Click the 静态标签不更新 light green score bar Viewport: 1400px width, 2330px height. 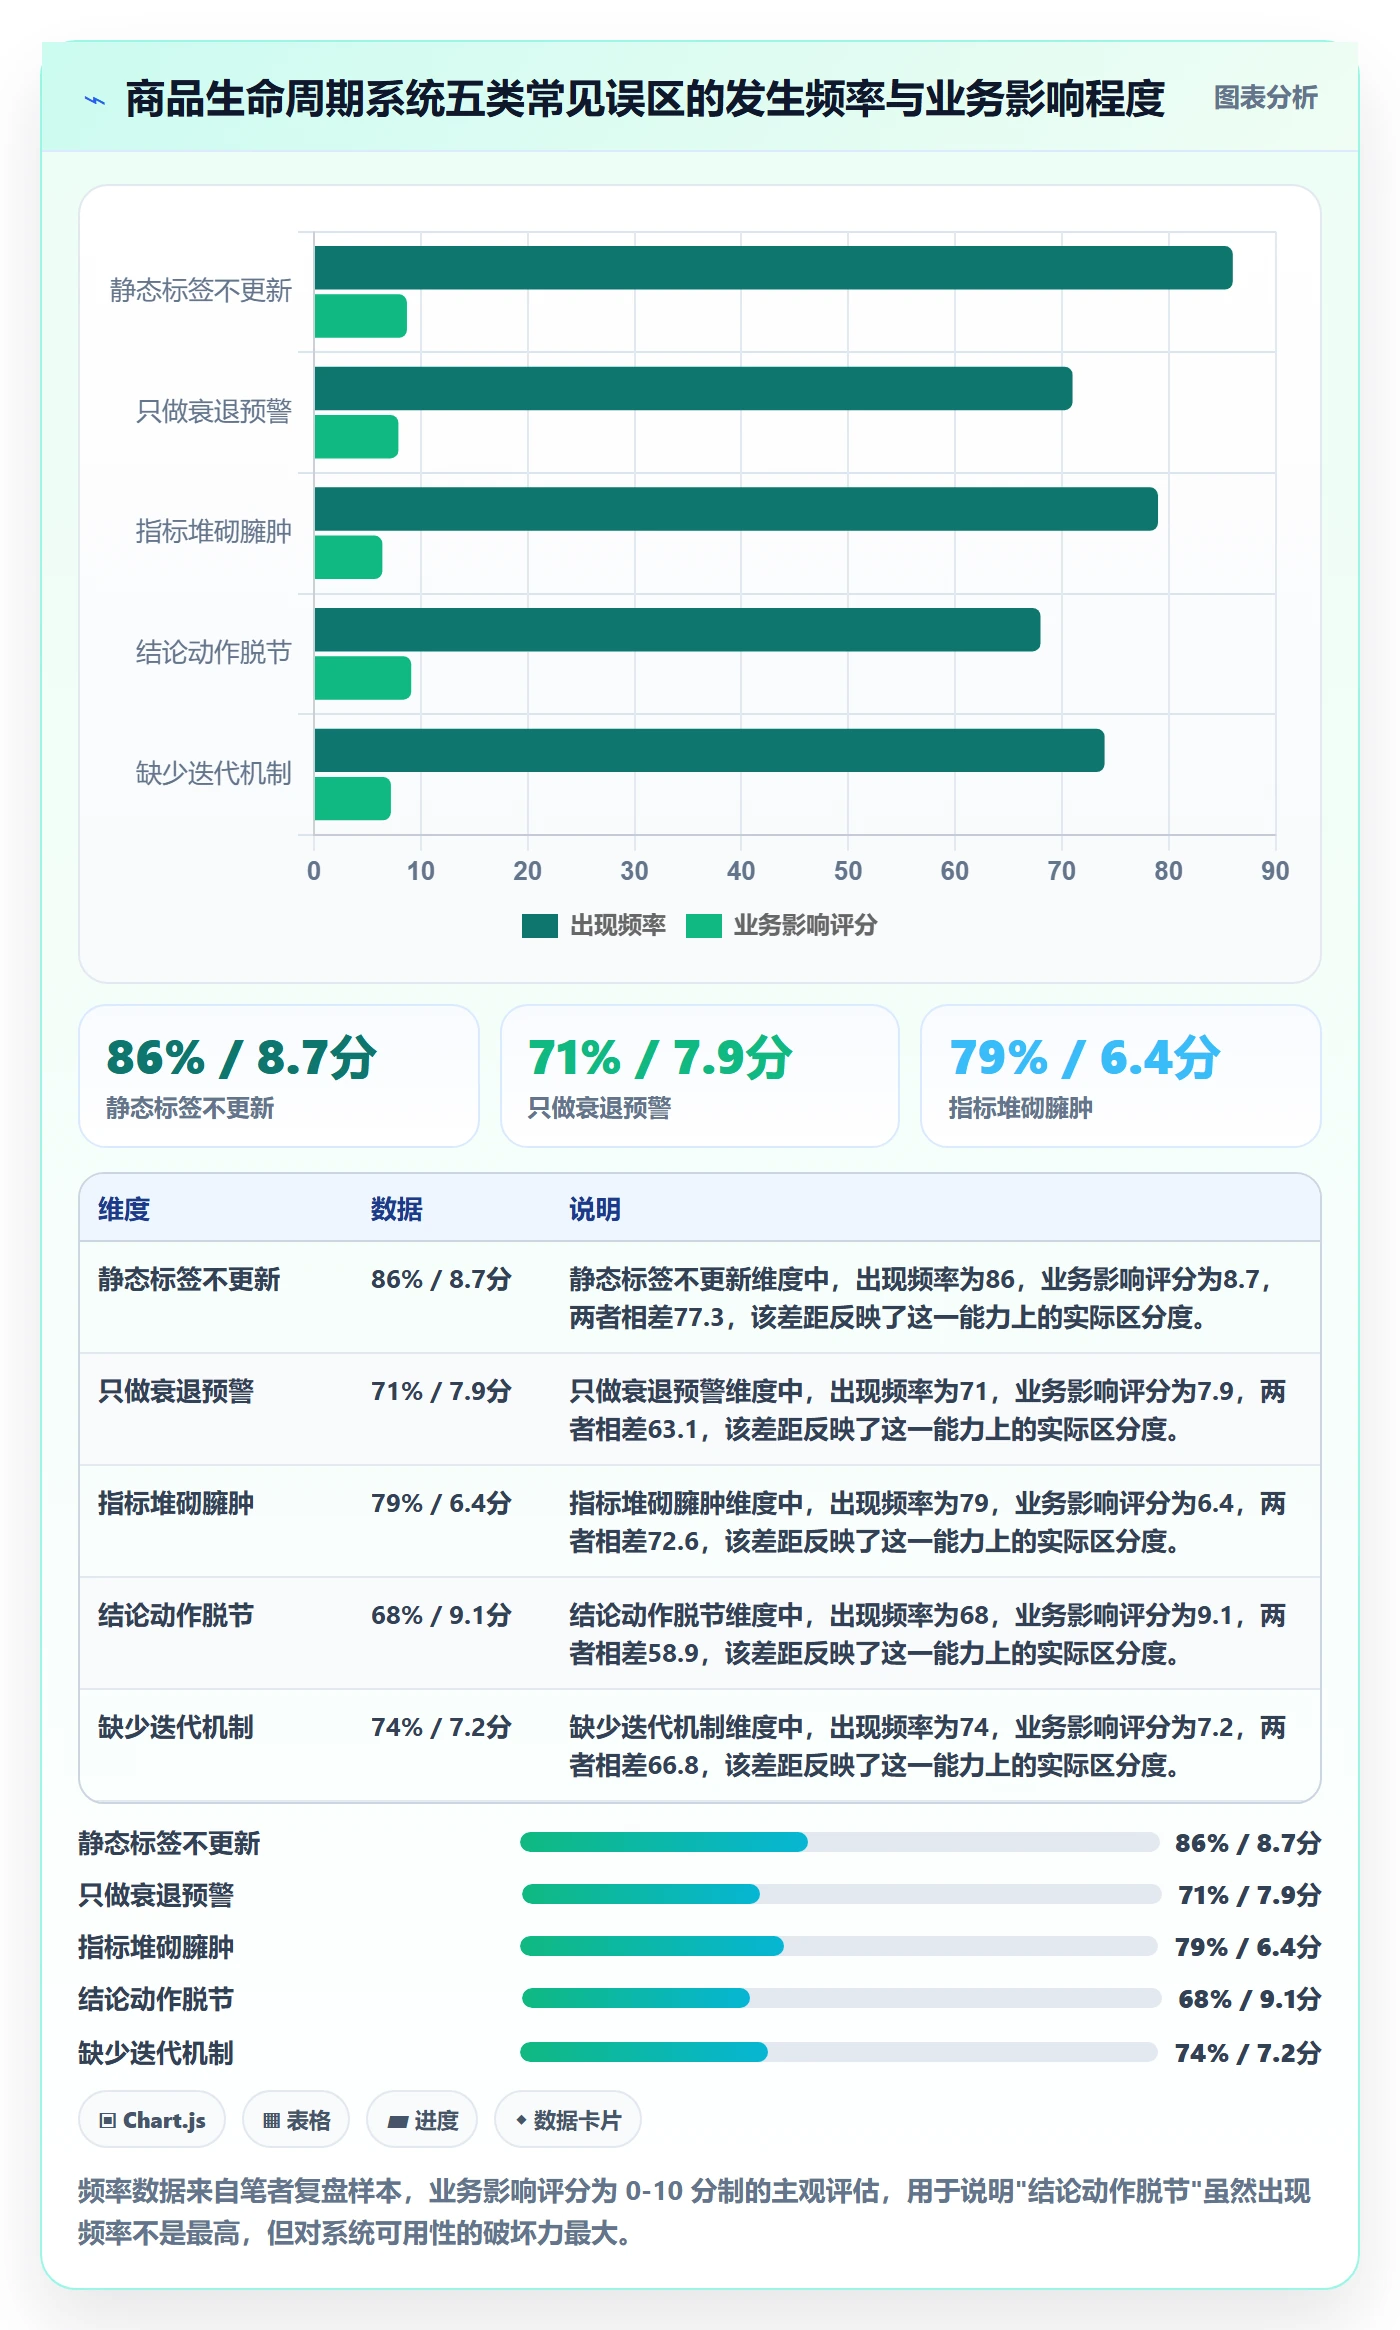[360, 316]
